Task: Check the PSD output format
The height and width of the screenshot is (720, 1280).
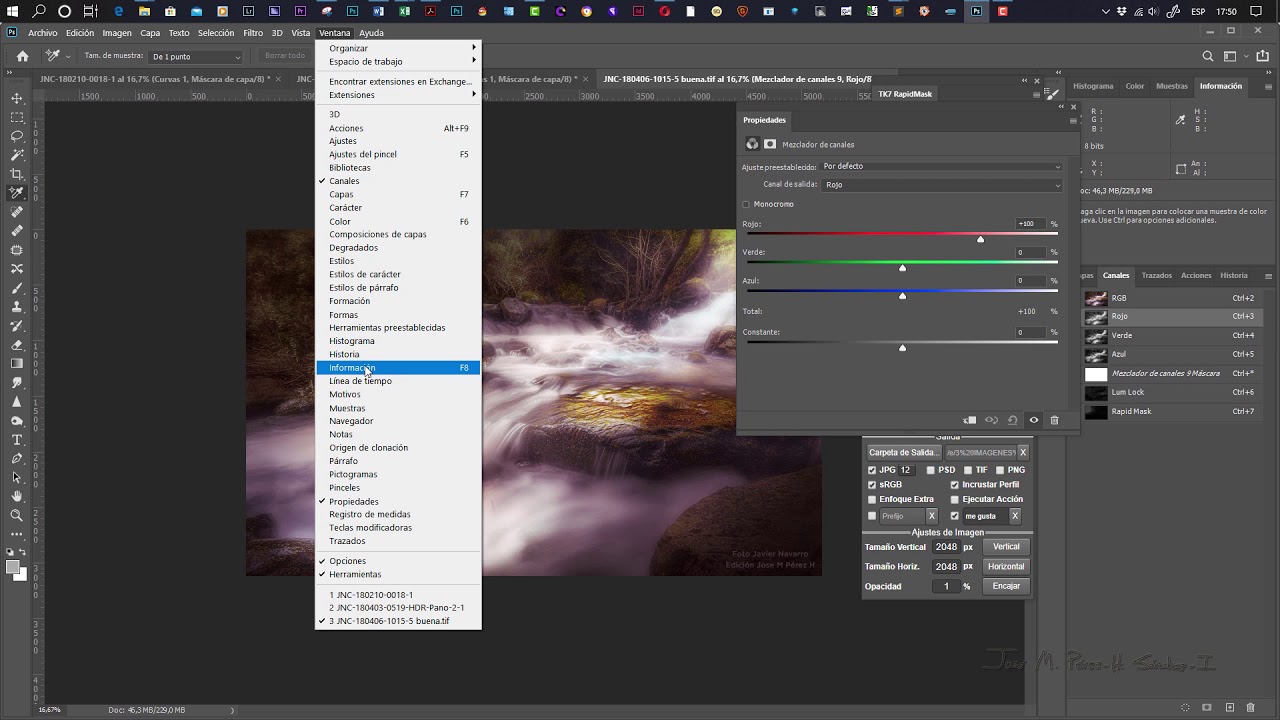Action: point(931,470)
